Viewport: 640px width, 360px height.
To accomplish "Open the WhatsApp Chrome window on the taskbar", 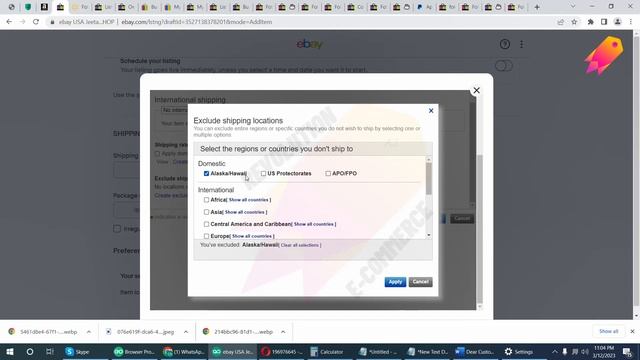I will [184, 351].
